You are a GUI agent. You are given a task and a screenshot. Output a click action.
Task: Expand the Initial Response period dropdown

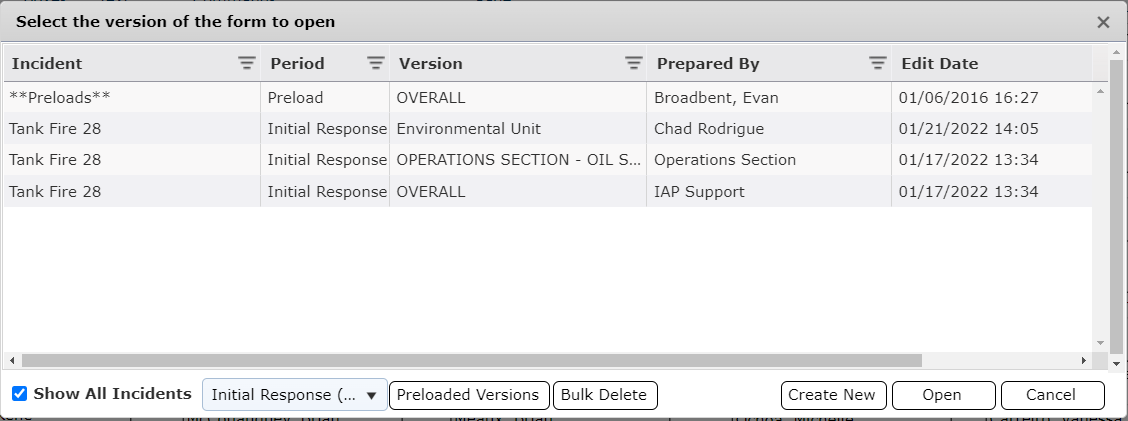click(x=295, y=395)
